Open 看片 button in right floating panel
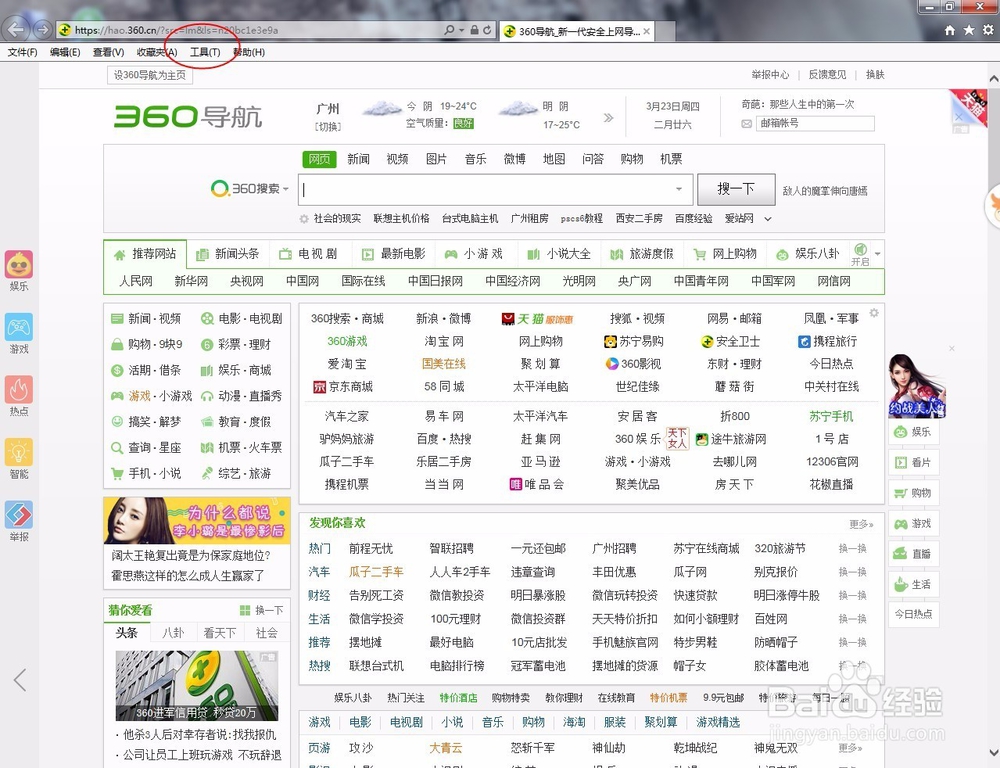 [x=913, y=462]
